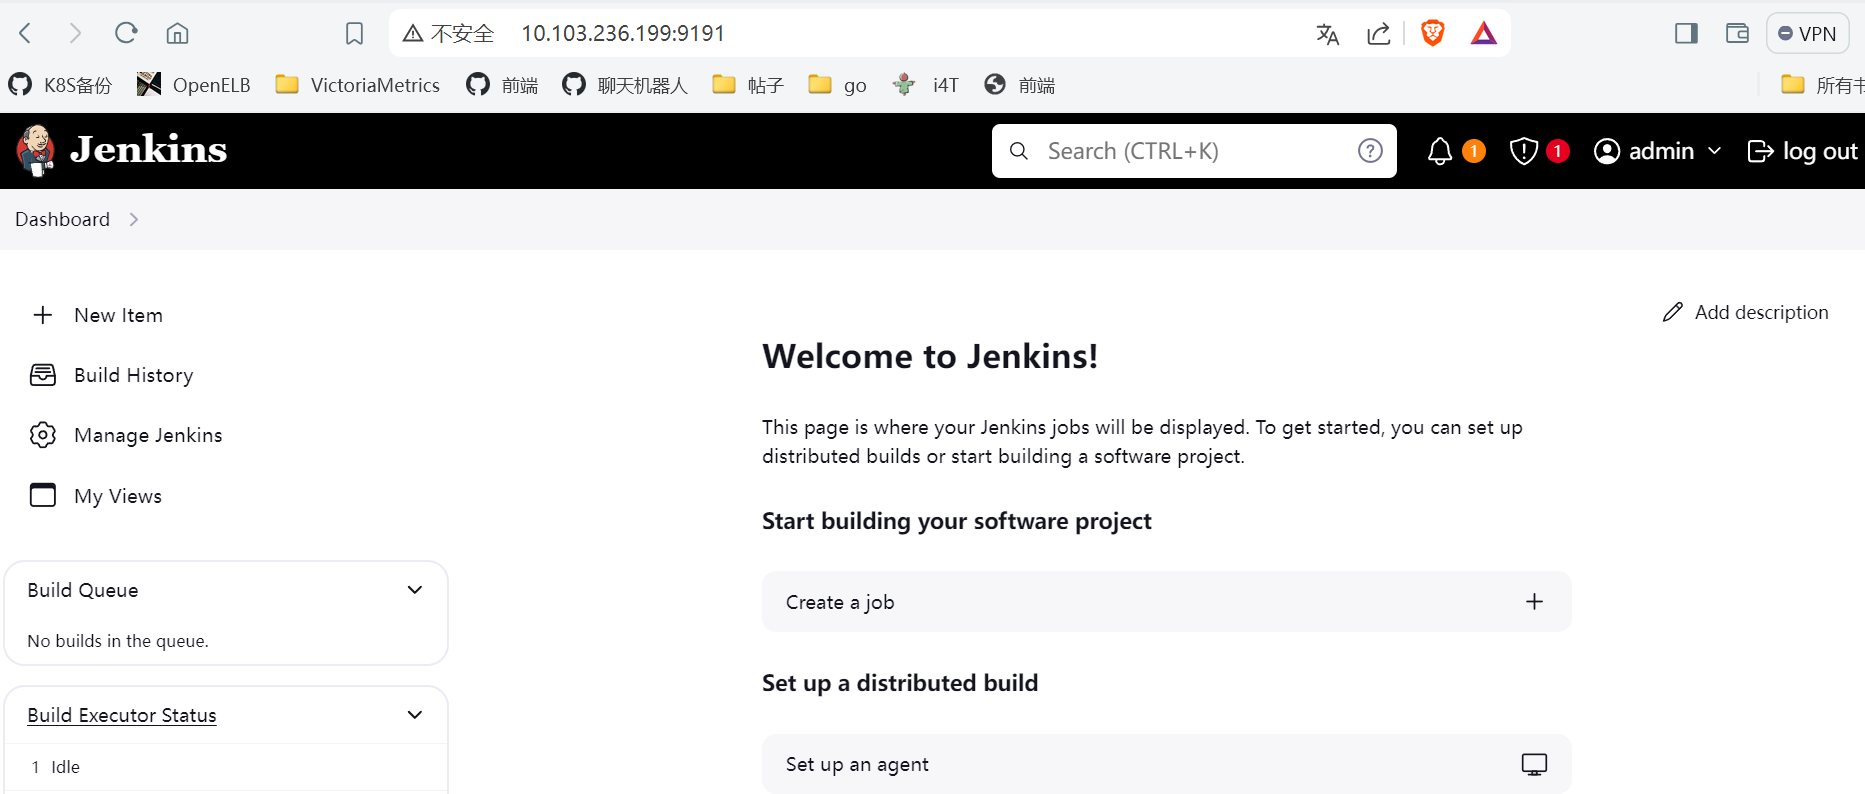Collapse the Build Queue panel chevron
1865x794 pixels.
pyautogui.click(x=415, y=590)
